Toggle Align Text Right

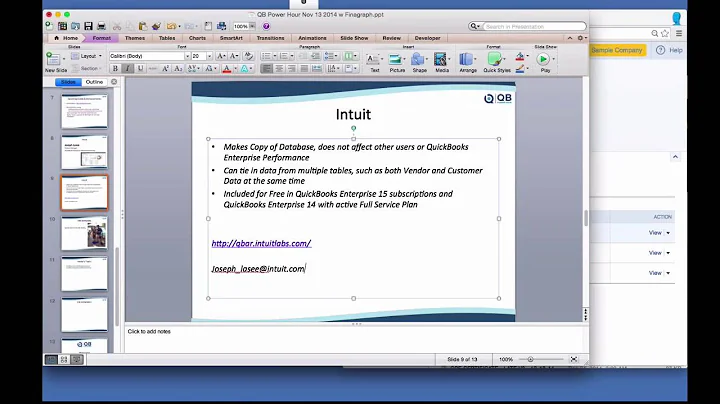coord(291,68)
